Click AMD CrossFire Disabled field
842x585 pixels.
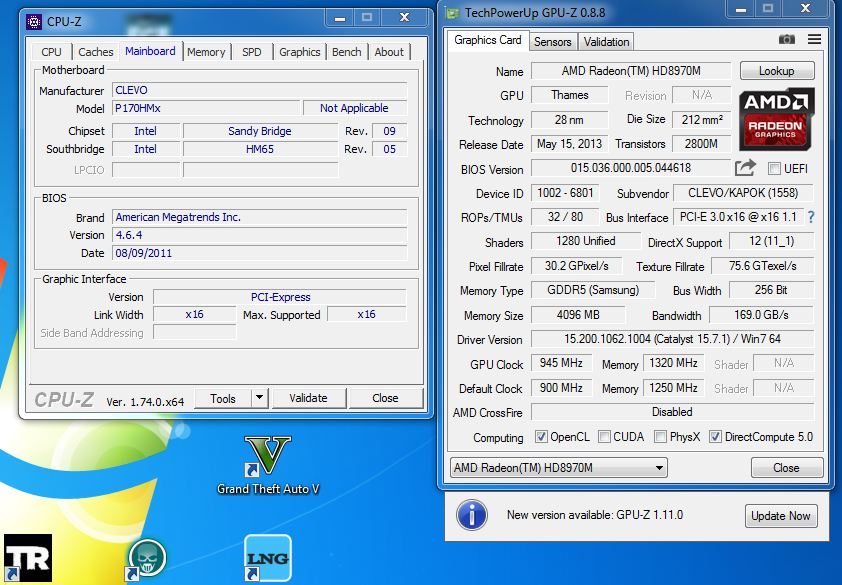pyautogui.click(x=672, y=412)
